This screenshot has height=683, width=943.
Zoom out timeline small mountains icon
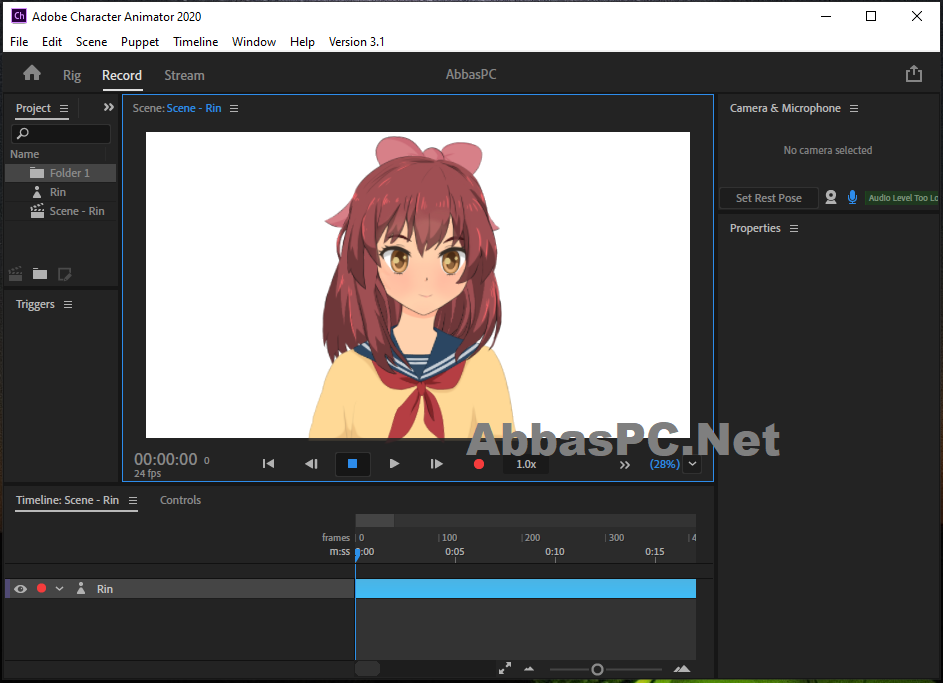(x=529, y=669)
